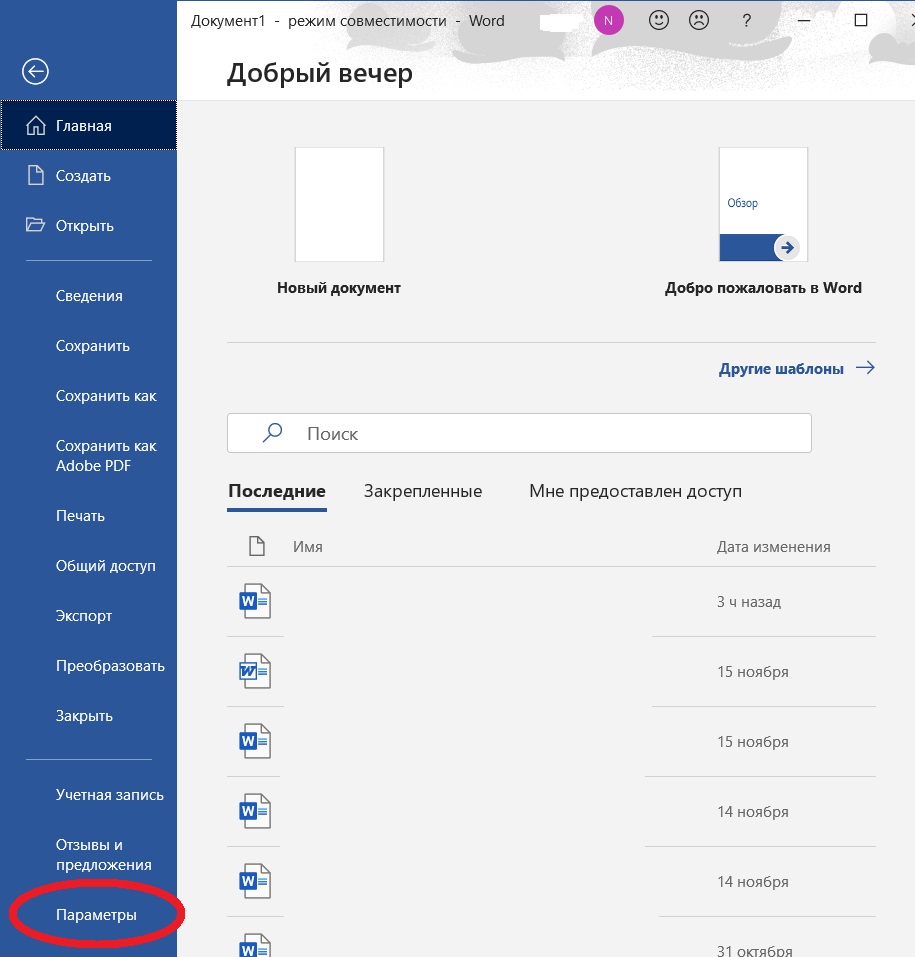Switch to the Закрепленные tab
Image resolution: width=915 pixels, height=957 pixels.
click(x=423, y=491)
